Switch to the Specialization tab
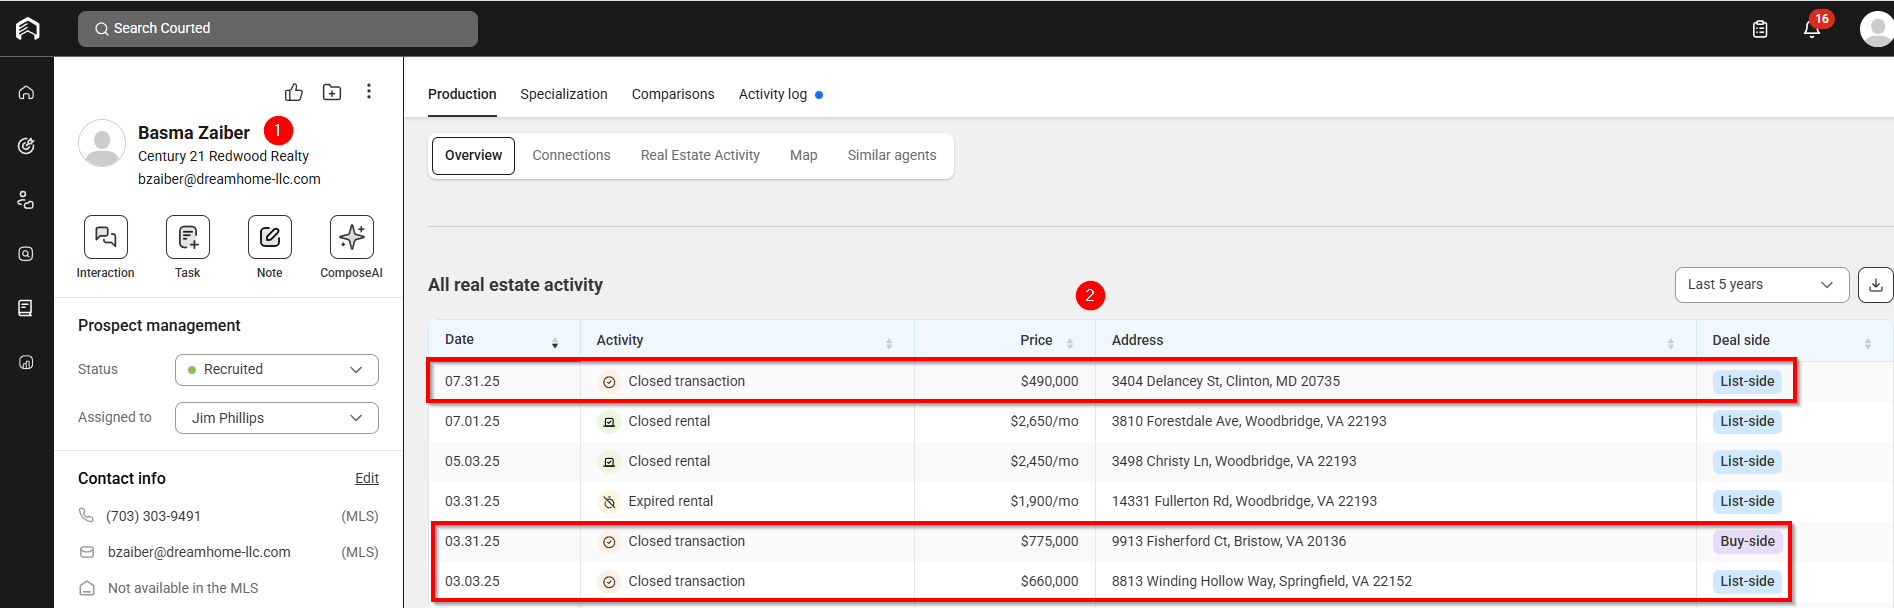Viewport: 1894px width, 608px height. (564, 94)
